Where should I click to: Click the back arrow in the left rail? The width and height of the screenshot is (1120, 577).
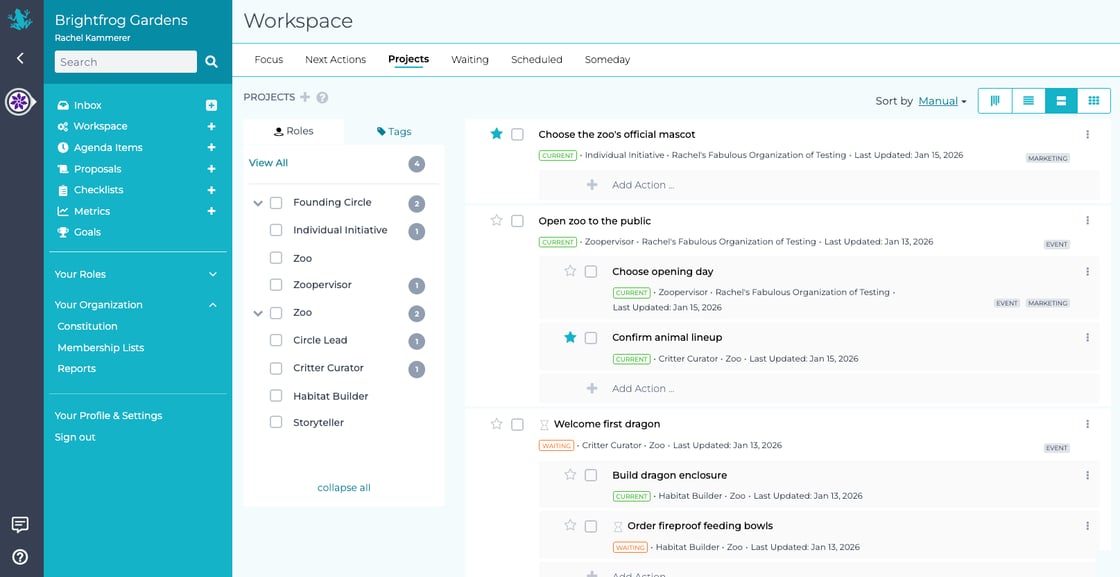20,59
